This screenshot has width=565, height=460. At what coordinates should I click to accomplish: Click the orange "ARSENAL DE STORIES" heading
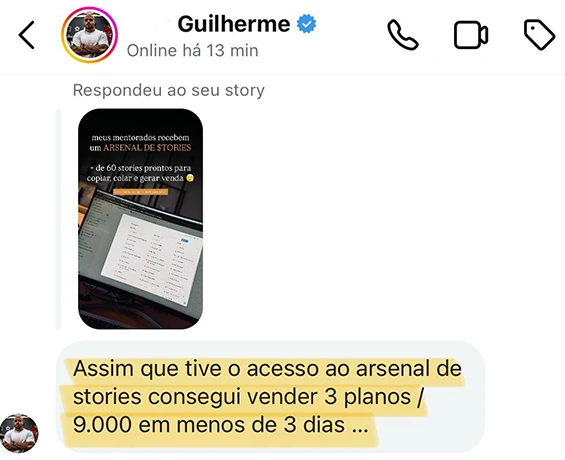click(x=147, y=147)
